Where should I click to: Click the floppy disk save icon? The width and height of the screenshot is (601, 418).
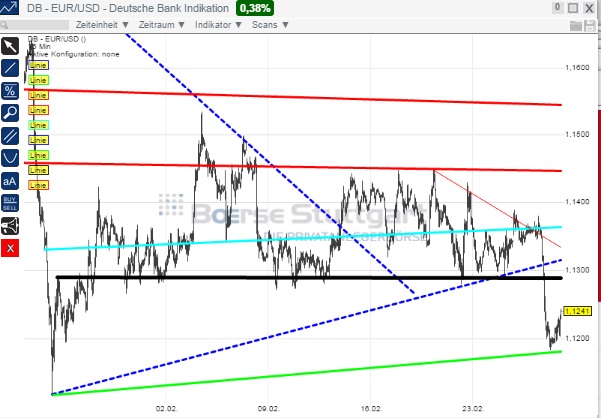pyautogui.click(x=590, y=26)
